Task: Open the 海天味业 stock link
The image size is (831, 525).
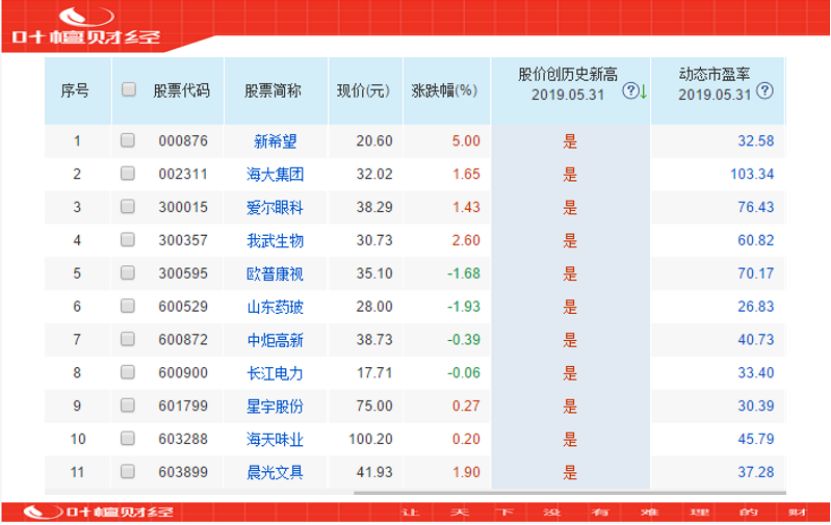Action: tap(275, 439)
